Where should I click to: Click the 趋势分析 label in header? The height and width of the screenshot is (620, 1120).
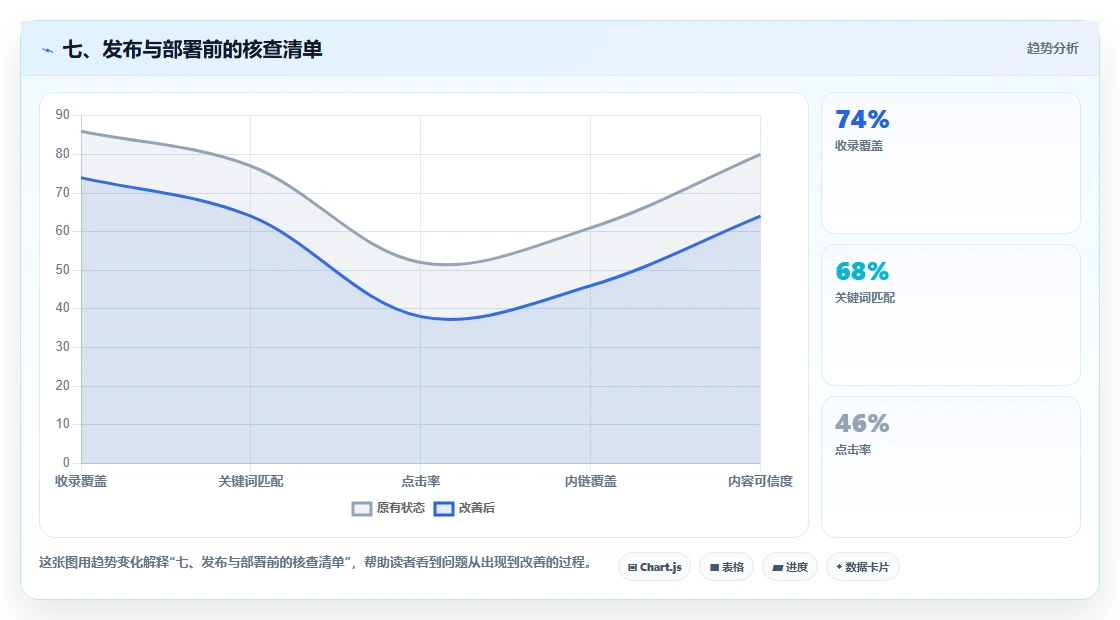click(1052, 49)
